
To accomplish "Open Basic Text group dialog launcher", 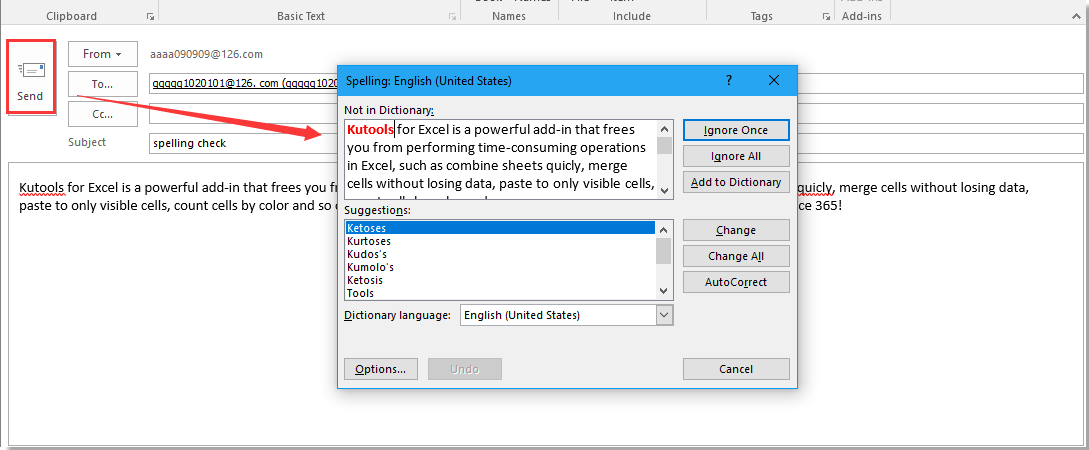I will pyautogui.click(x=452, y=16).
